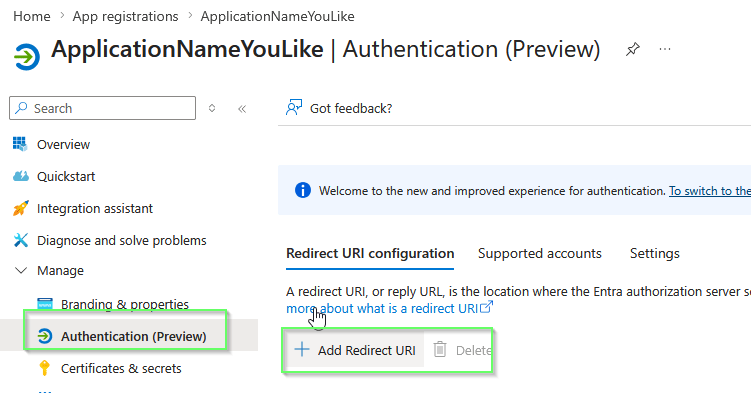Click the magnifier icon in Search box
The height and width of the screenshot is (393, 751).
click(x=21, y=108)
